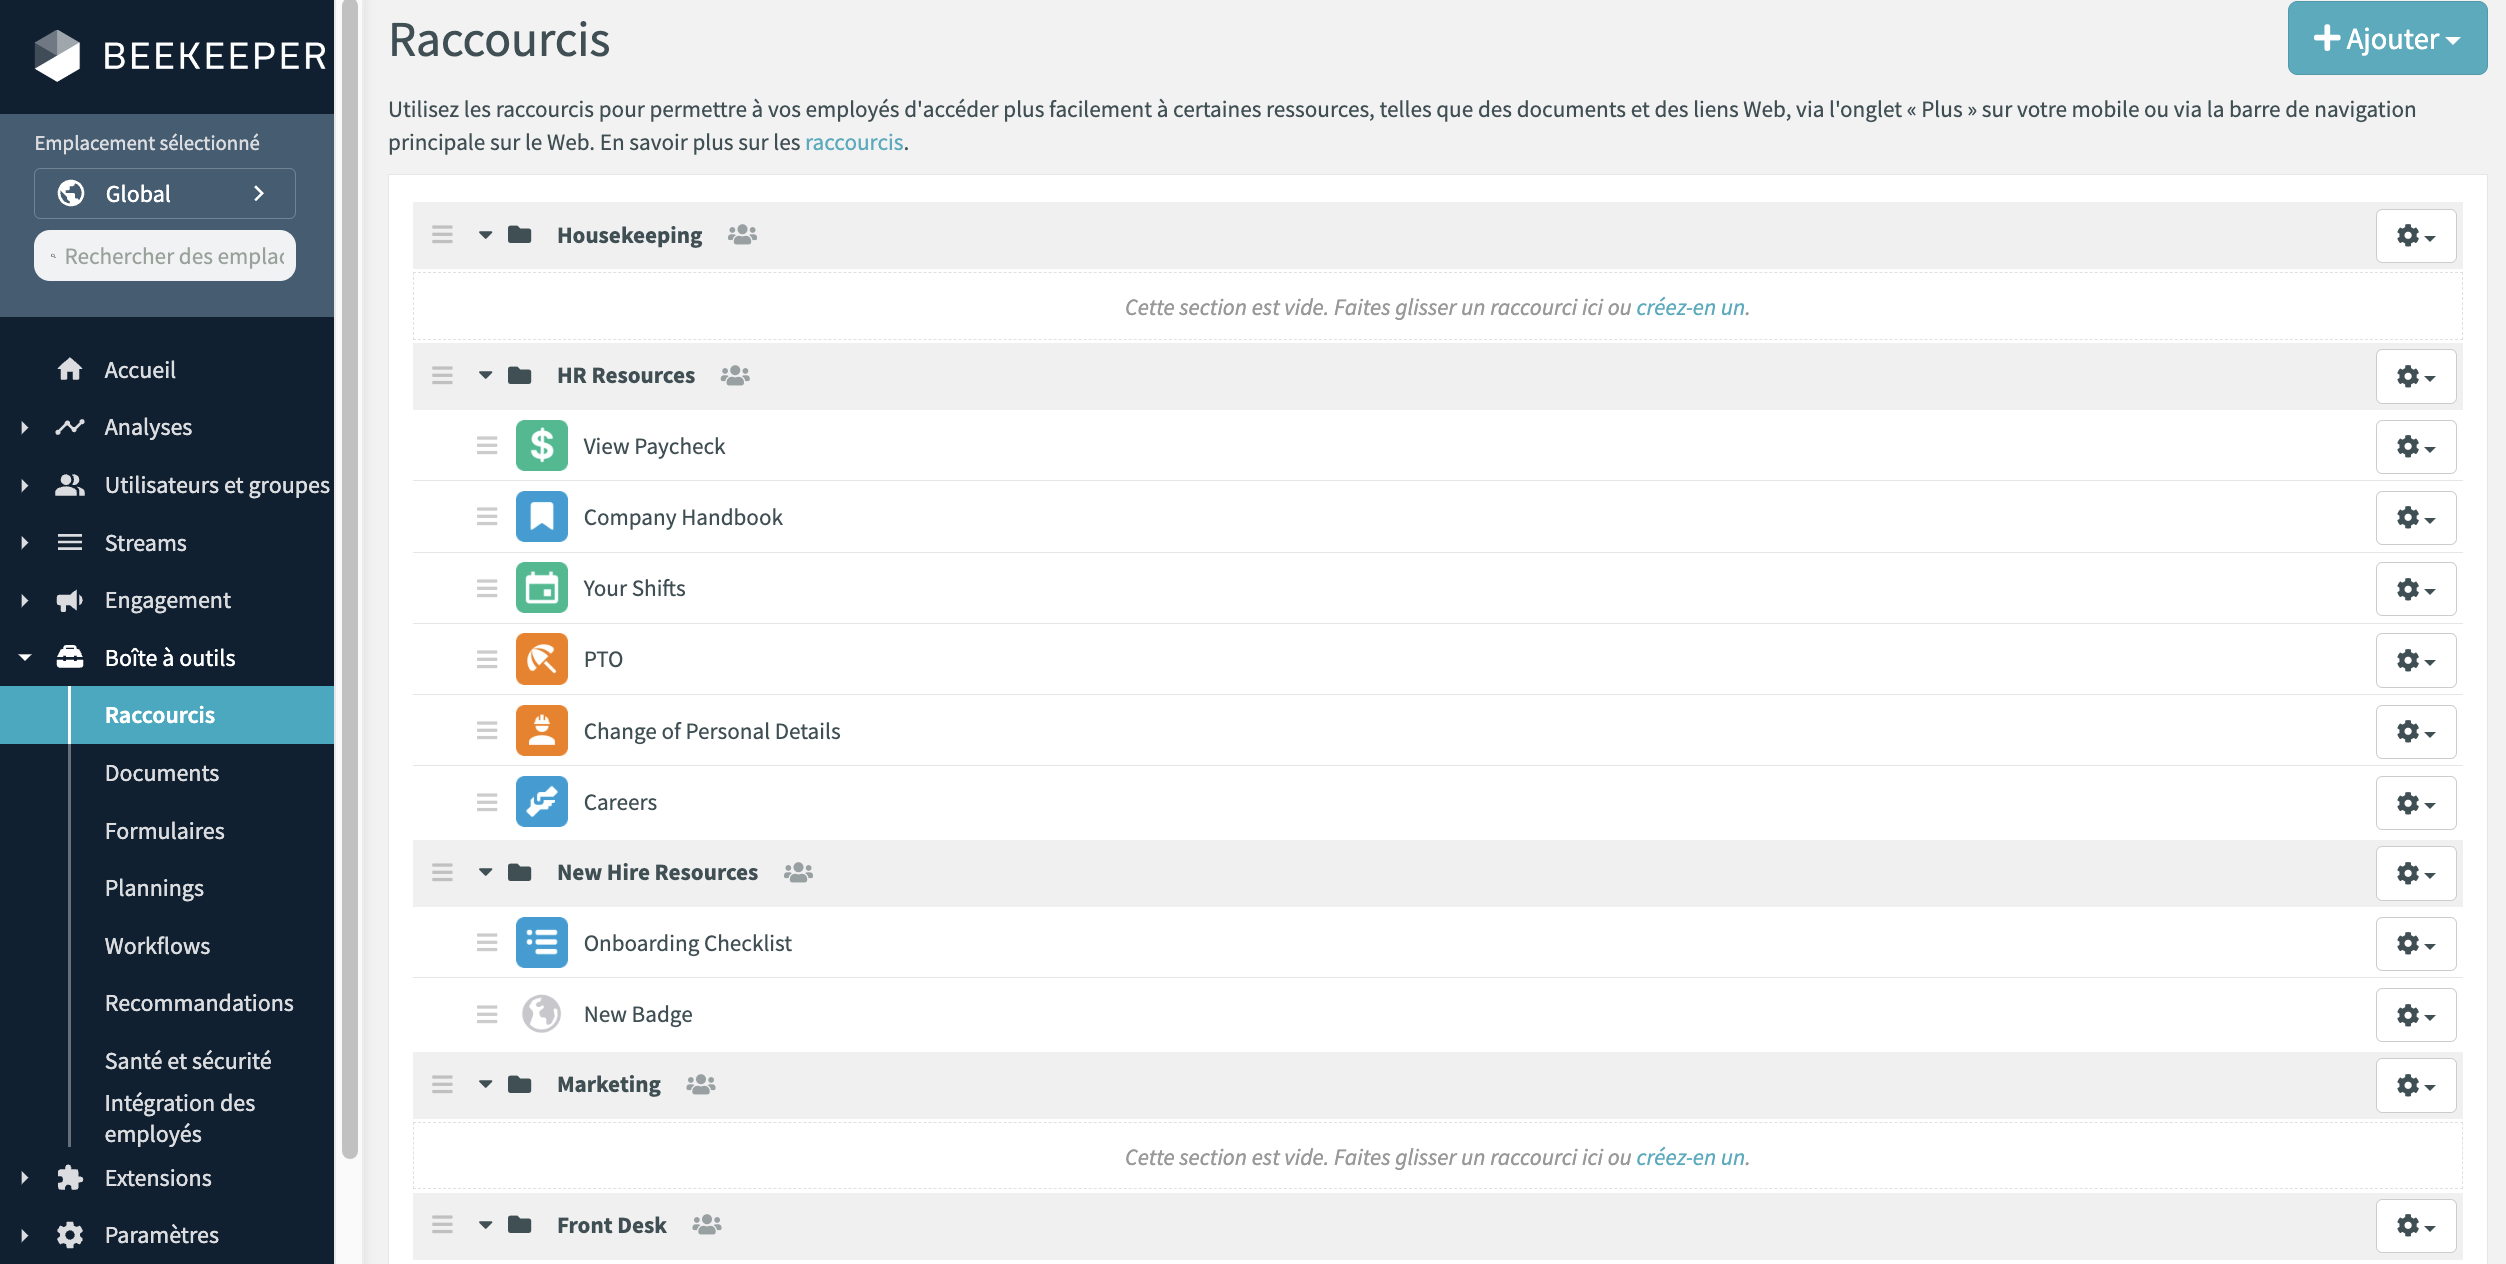This screenshot has width=2506, height=1264.
Task: Open gear menu for Your Shifts
Action: (2416, 589)
